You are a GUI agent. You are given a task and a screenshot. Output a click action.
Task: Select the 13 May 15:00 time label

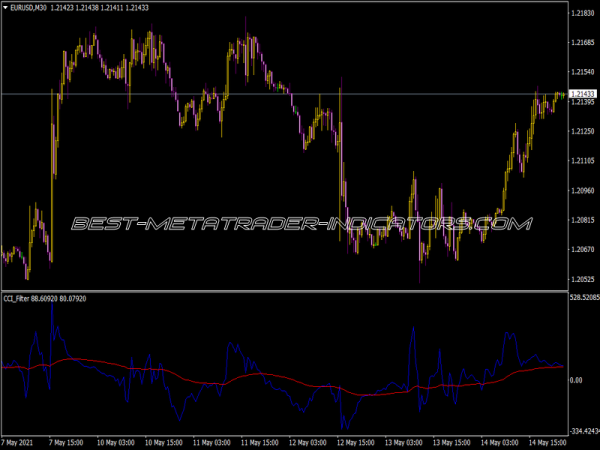[x=447, y=441]
